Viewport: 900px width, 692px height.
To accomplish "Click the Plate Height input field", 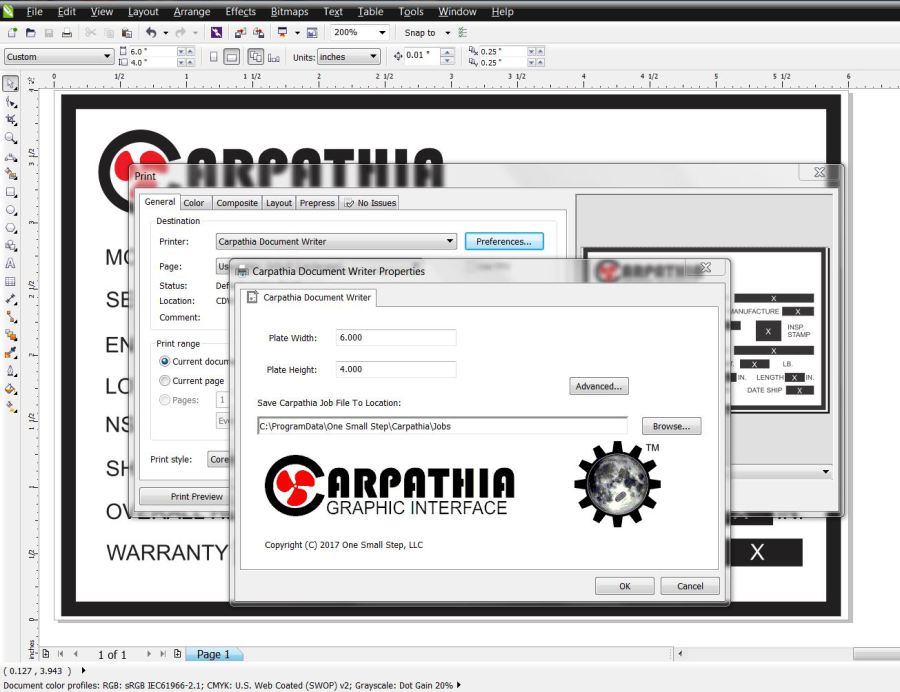I will click(x=396, y=369).
